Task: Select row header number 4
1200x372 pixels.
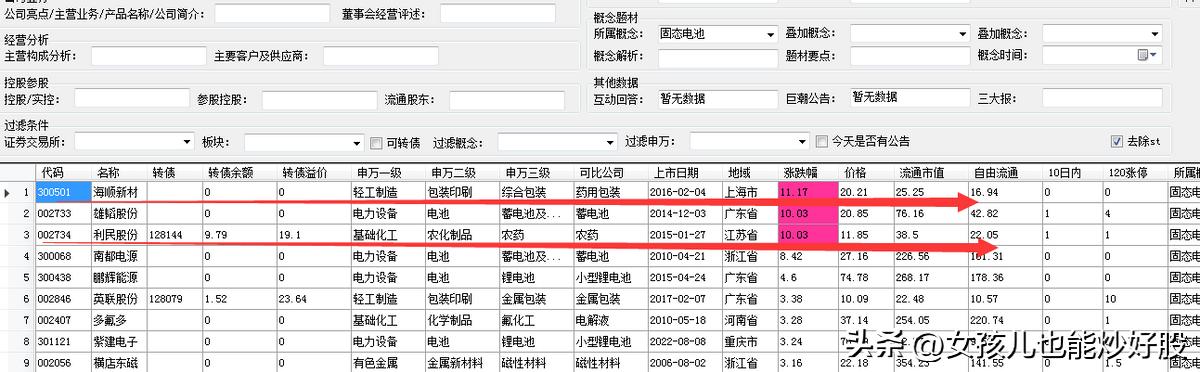Action: [18, 257]
